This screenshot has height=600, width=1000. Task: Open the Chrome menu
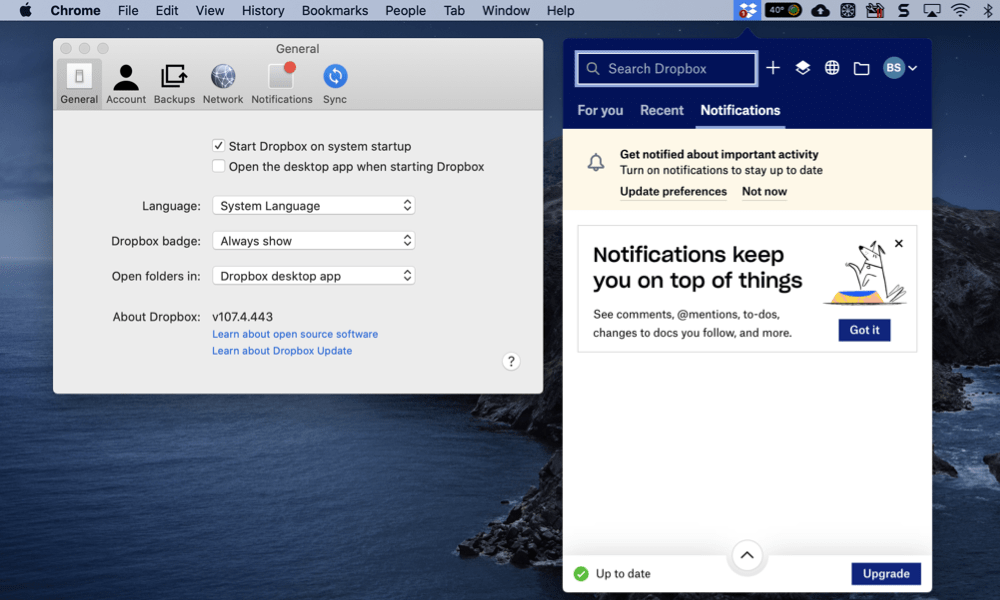pyautogui.click(x=75, y=10)
